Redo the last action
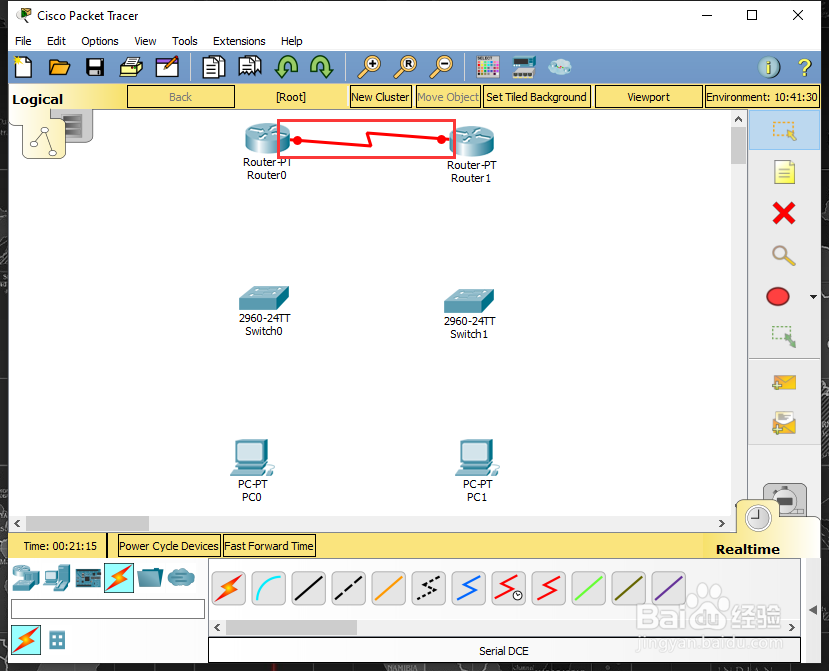The width and height of the screenshot is (829, 671). pos(321,67)
